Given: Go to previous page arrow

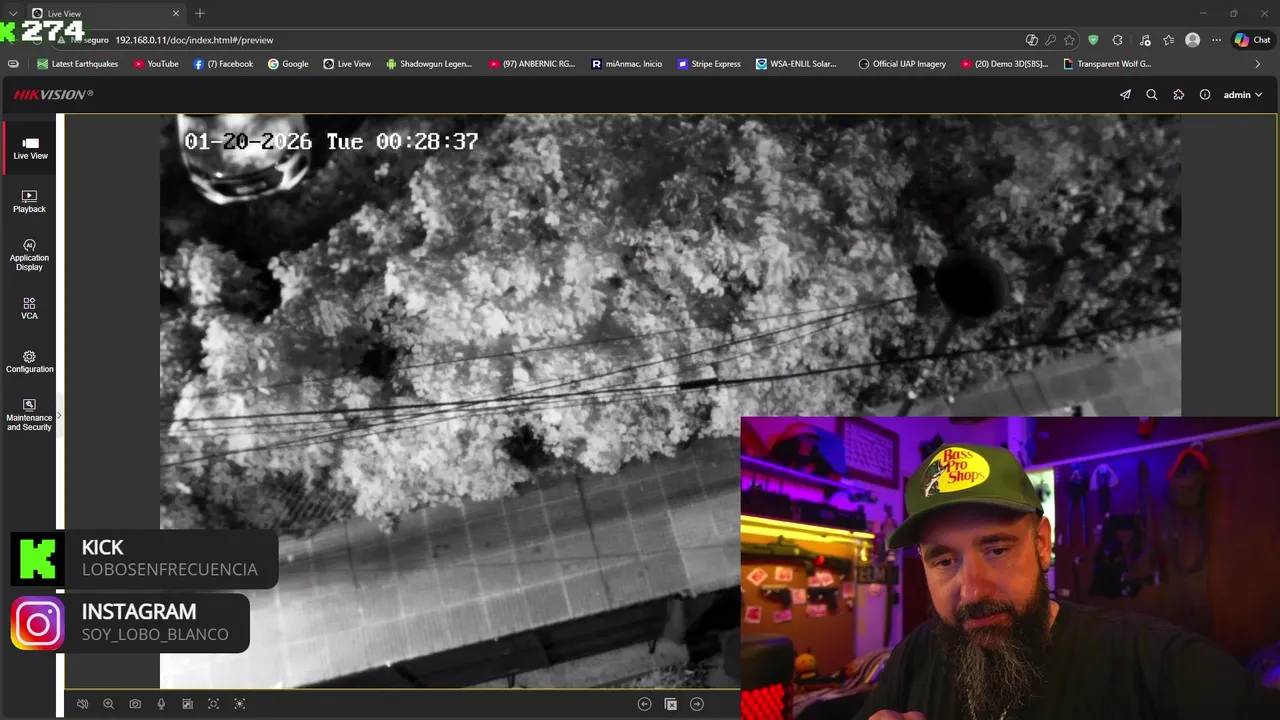Looking at the screenshot, I should tap(644, 704).
